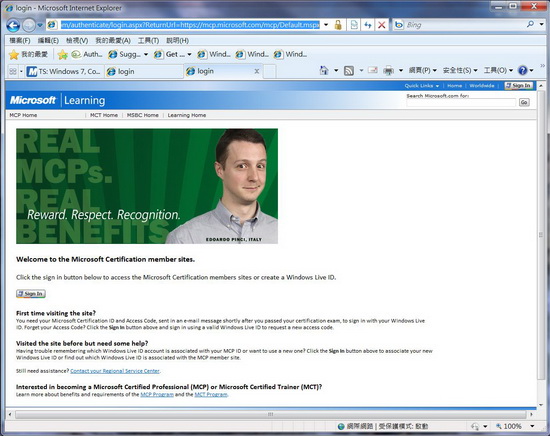Click the Search Microsoft.com text field
The height and width of the screenshot is (436, 550).
click(x=461, y=102)
